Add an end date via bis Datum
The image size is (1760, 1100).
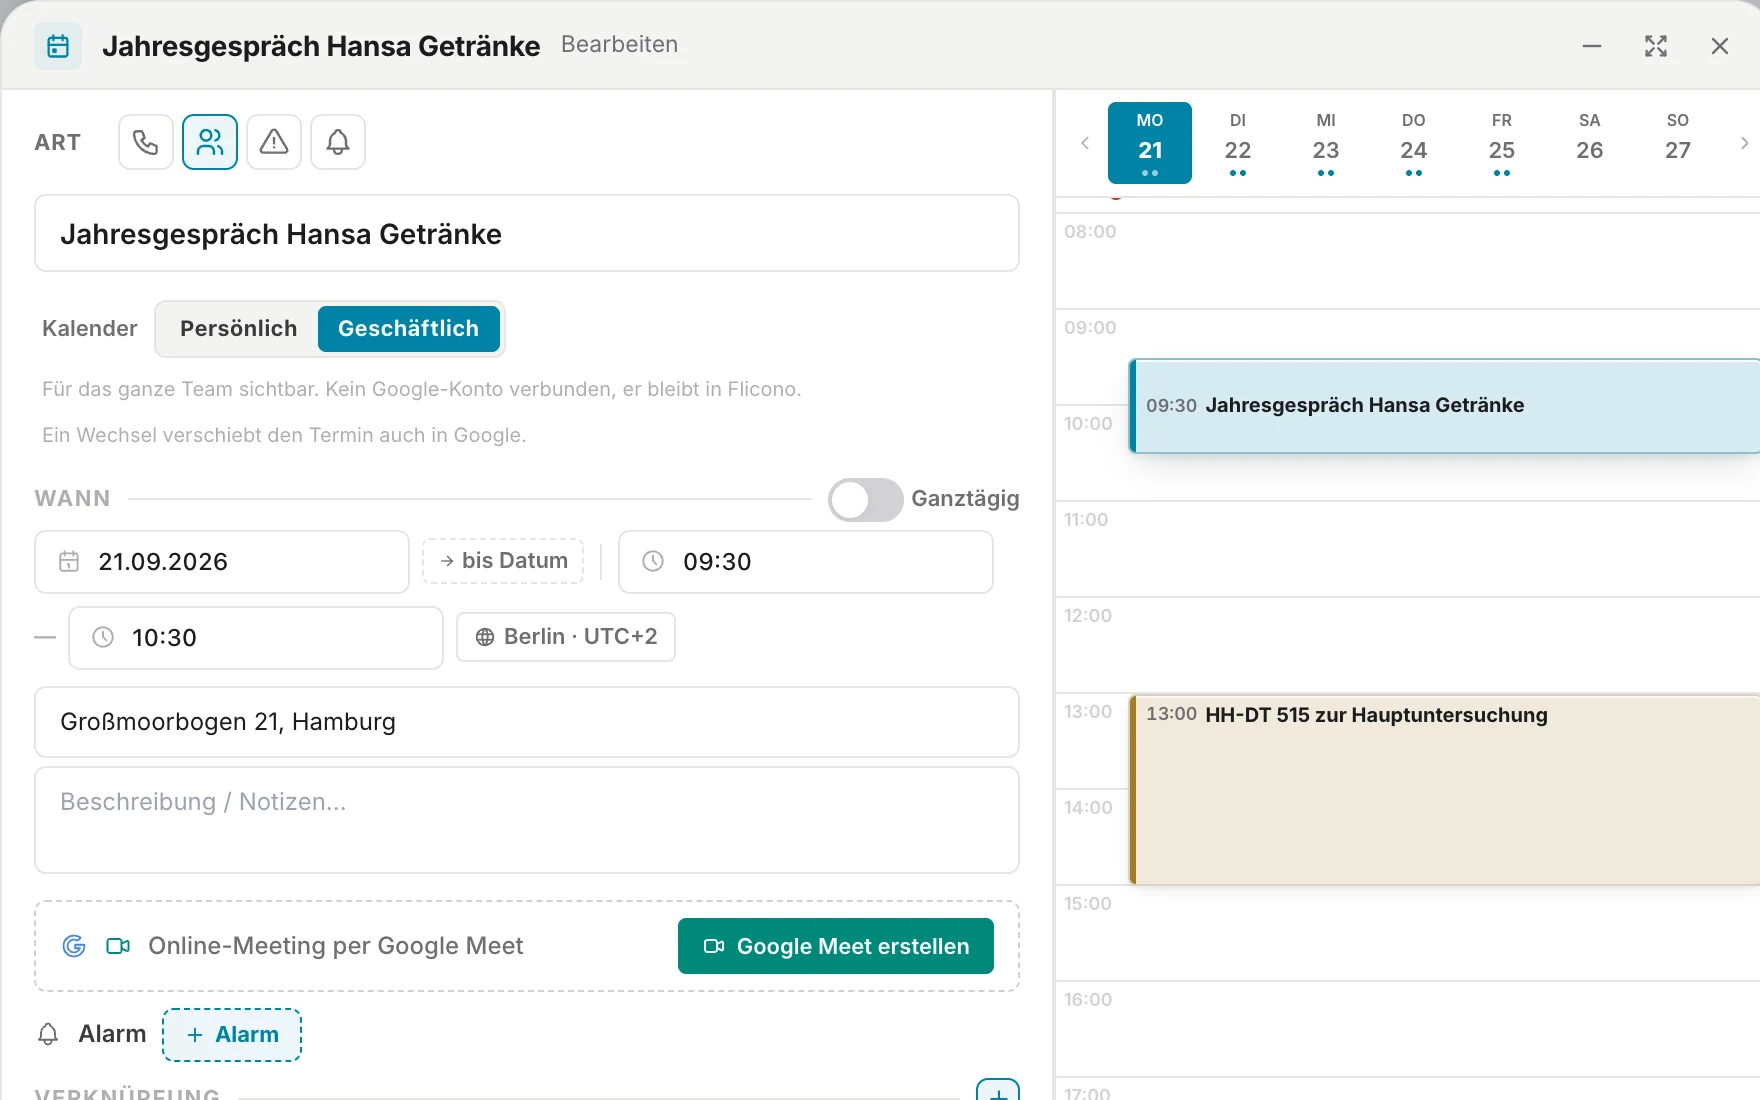[503, 561]
